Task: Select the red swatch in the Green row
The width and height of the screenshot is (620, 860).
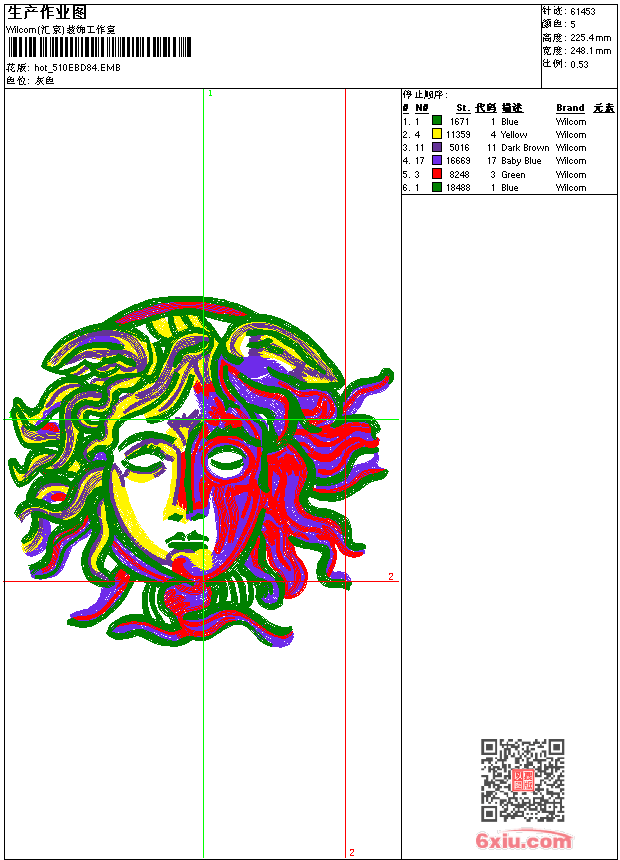Action: pos(437,174)
